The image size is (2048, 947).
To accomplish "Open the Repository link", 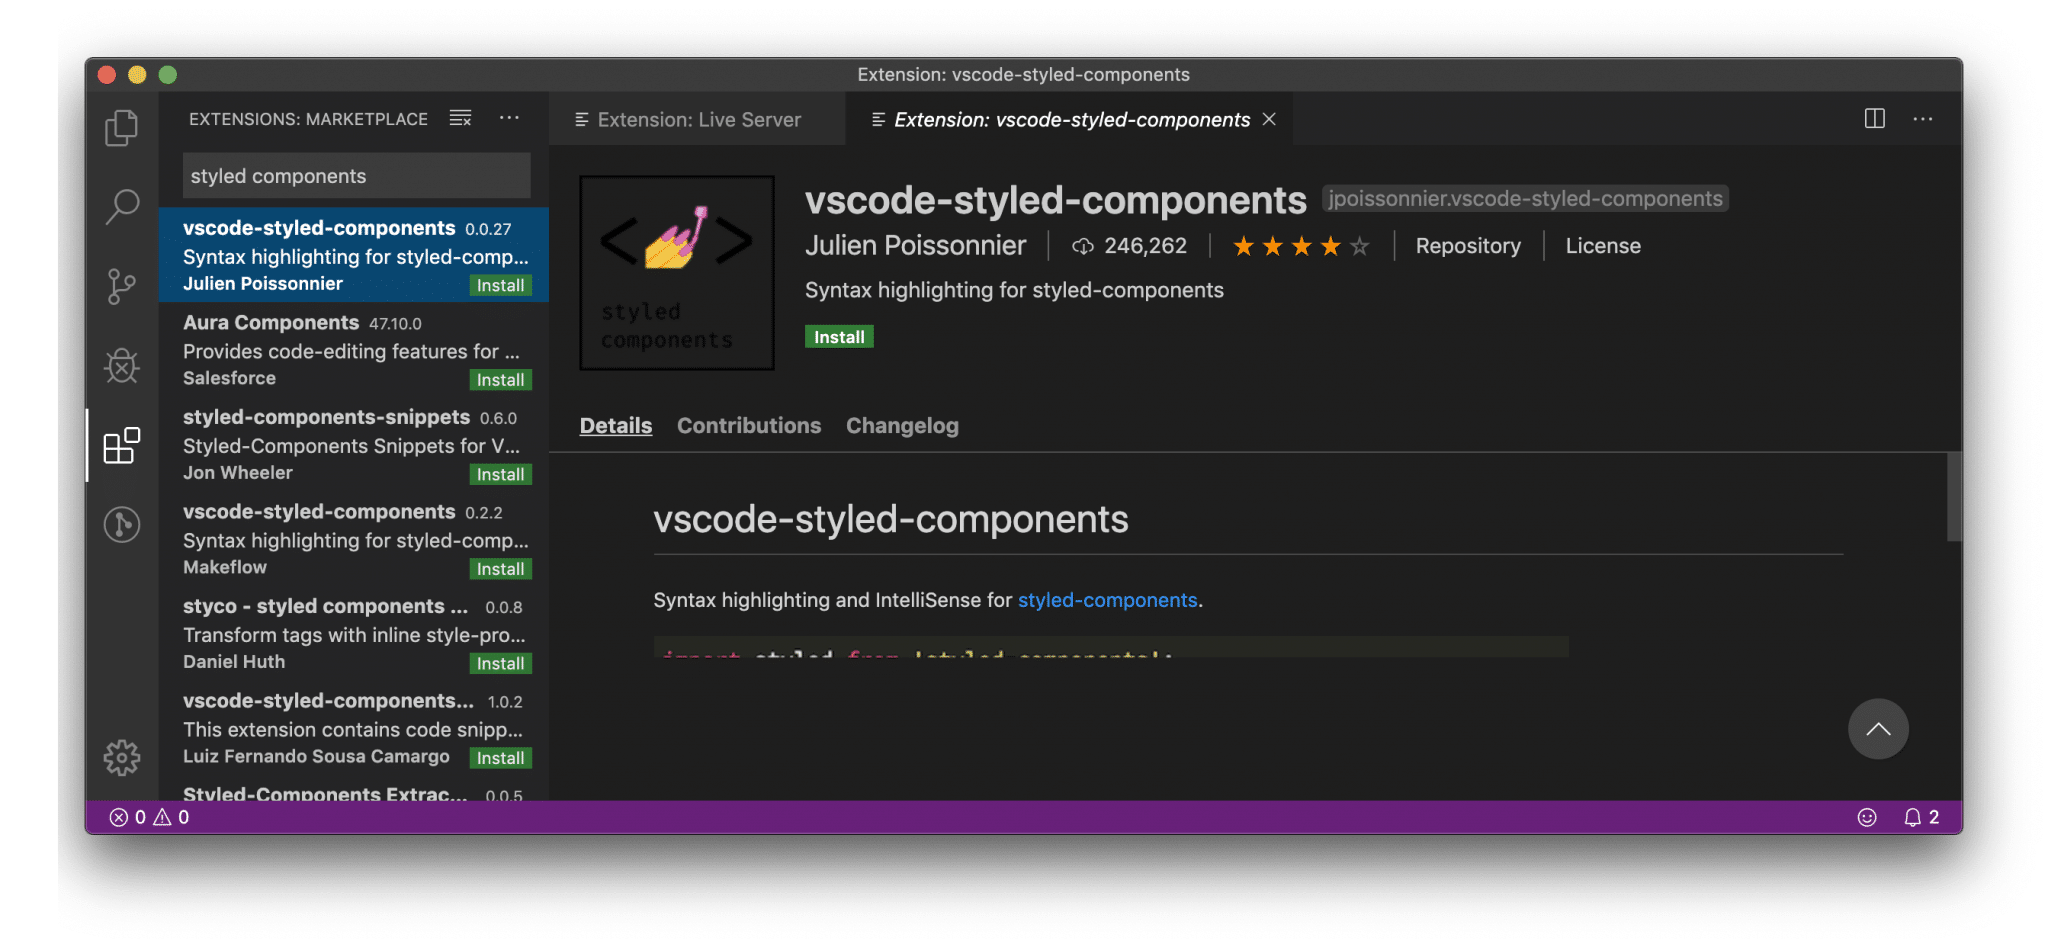I will (1467, 245).
